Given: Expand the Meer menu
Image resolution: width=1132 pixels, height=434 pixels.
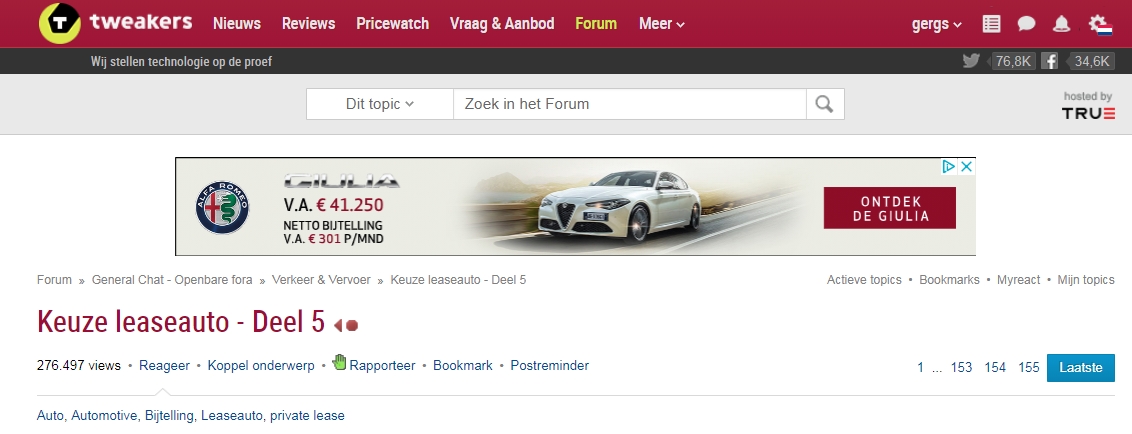Looking at the screenshot, I should click(x=661, y=24).
